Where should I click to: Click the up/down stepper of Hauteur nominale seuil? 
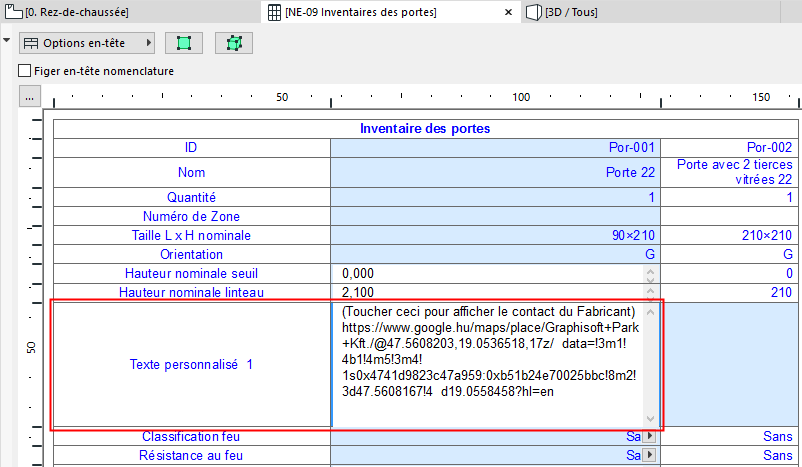(651, 274)
